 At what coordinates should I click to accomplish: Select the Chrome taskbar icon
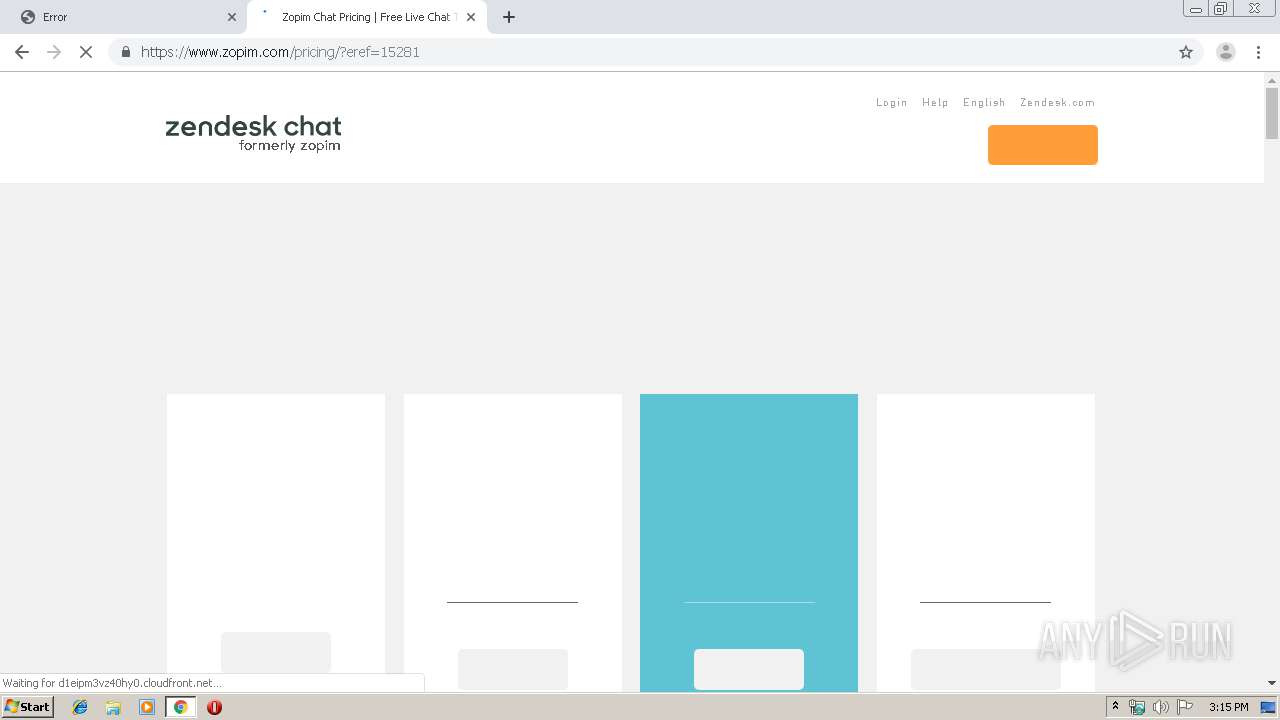pyautogui.click(x=180, y=707)
